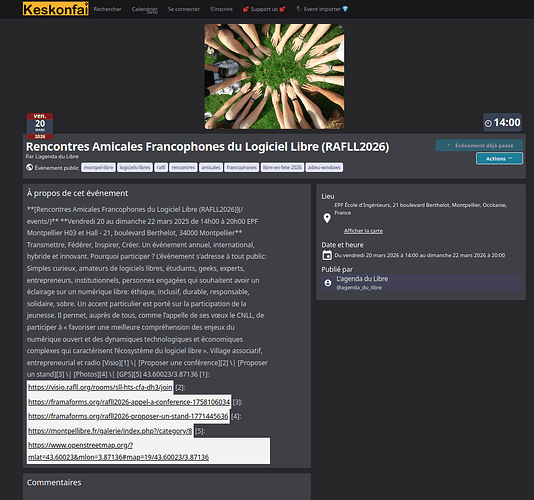The width and height of the screenshot is (534, 500).
Task: Open the 'Afficher la carte' link
Action: 363,231
